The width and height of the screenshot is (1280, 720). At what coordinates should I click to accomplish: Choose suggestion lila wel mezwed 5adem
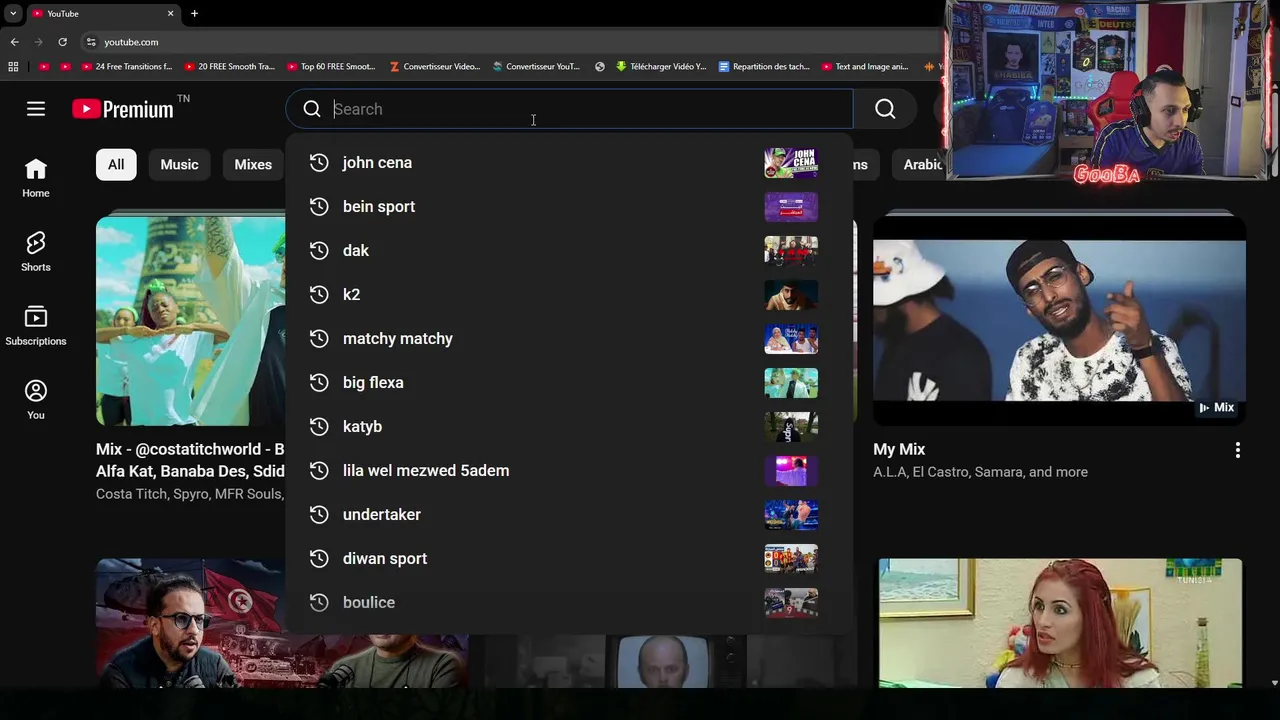pyautogui.click(x=569, y=470)
